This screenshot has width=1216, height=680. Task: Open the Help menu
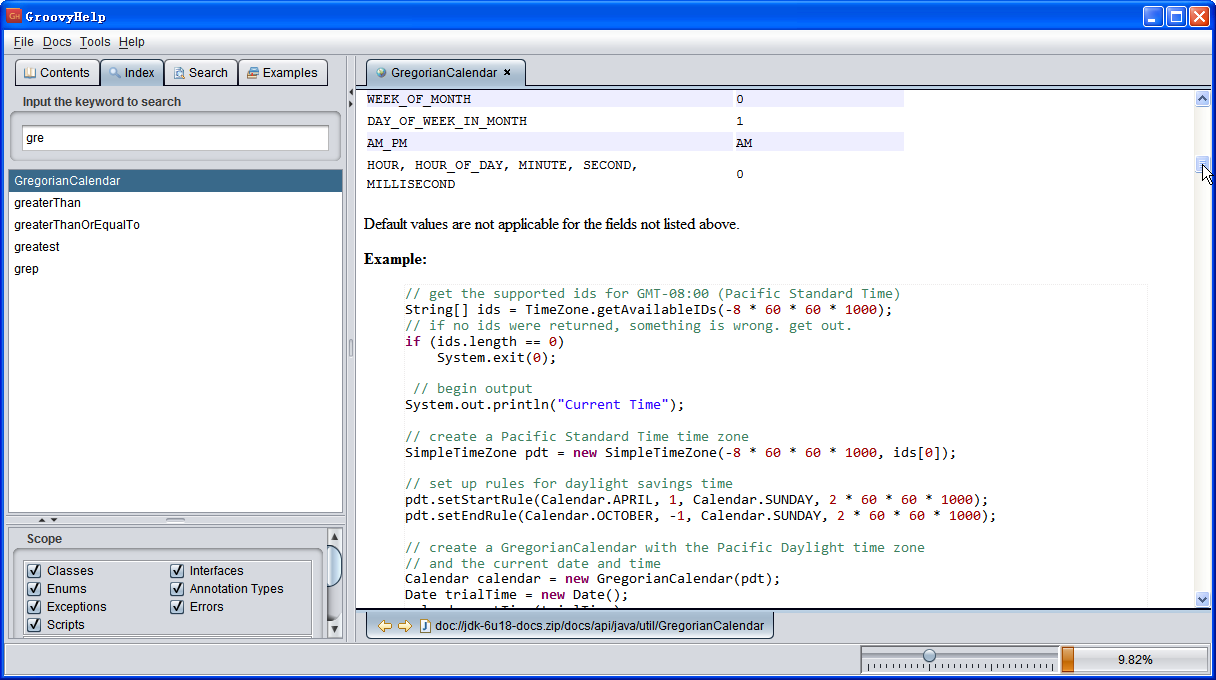point(131,42)
